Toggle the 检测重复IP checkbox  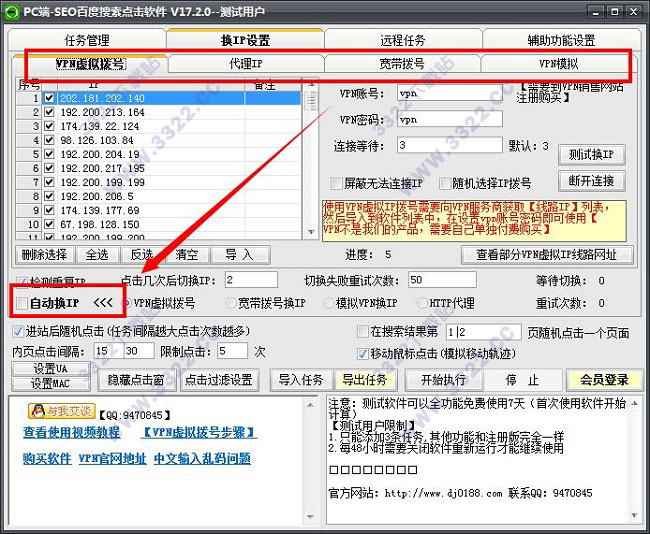coord(21,282)
